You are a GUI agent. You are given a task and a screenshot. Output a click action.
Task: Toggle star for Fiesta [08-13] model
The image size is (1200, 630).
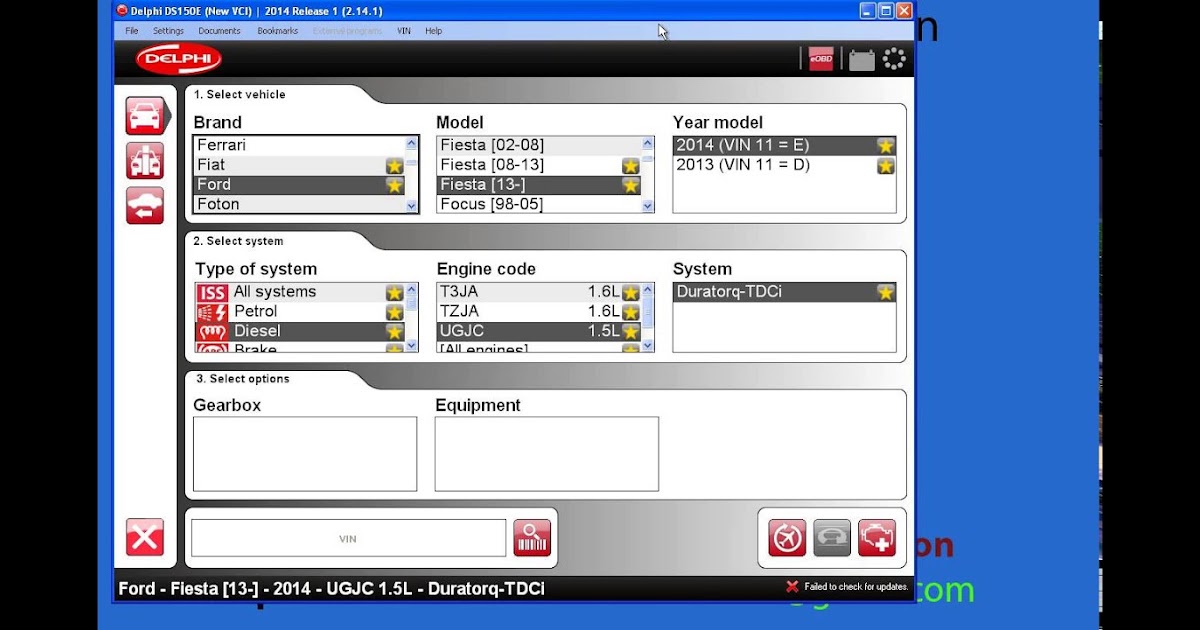click(630, 166)
